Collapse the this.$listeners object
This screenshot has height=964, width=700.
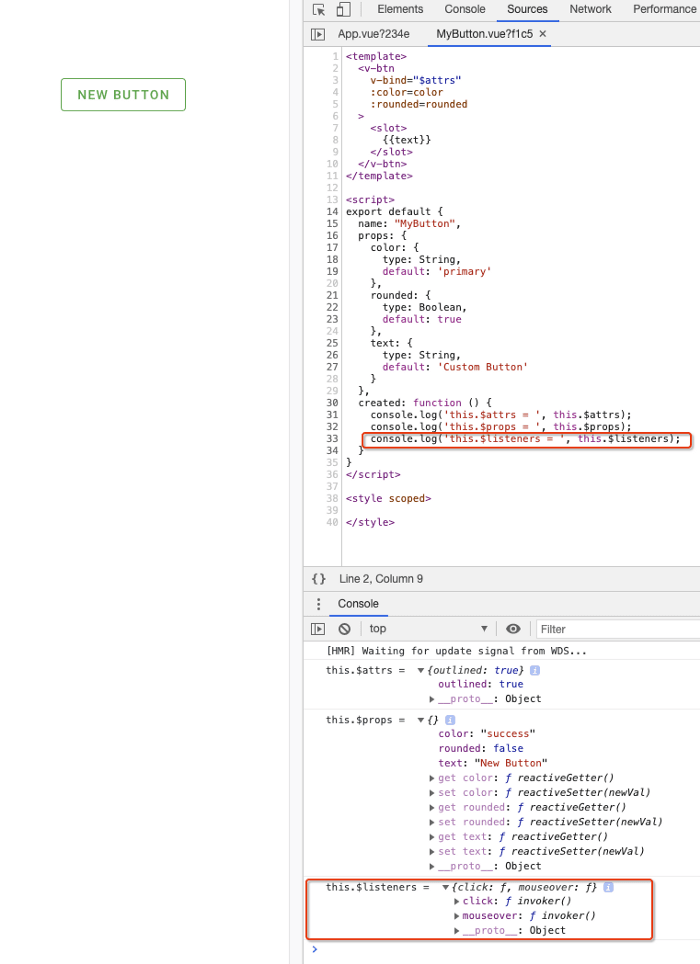coord(446,888)
